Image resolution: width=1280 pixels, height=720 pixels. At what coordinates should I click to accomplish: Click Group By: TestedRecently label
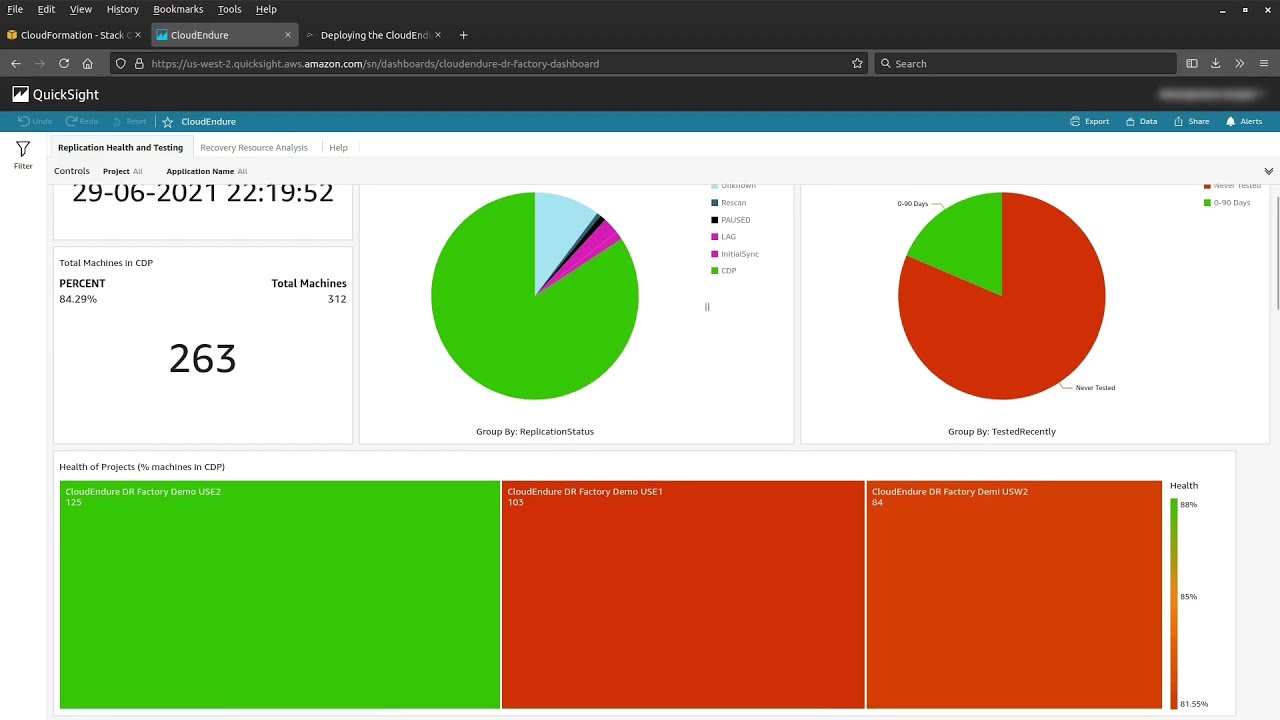coord(1002,432)
